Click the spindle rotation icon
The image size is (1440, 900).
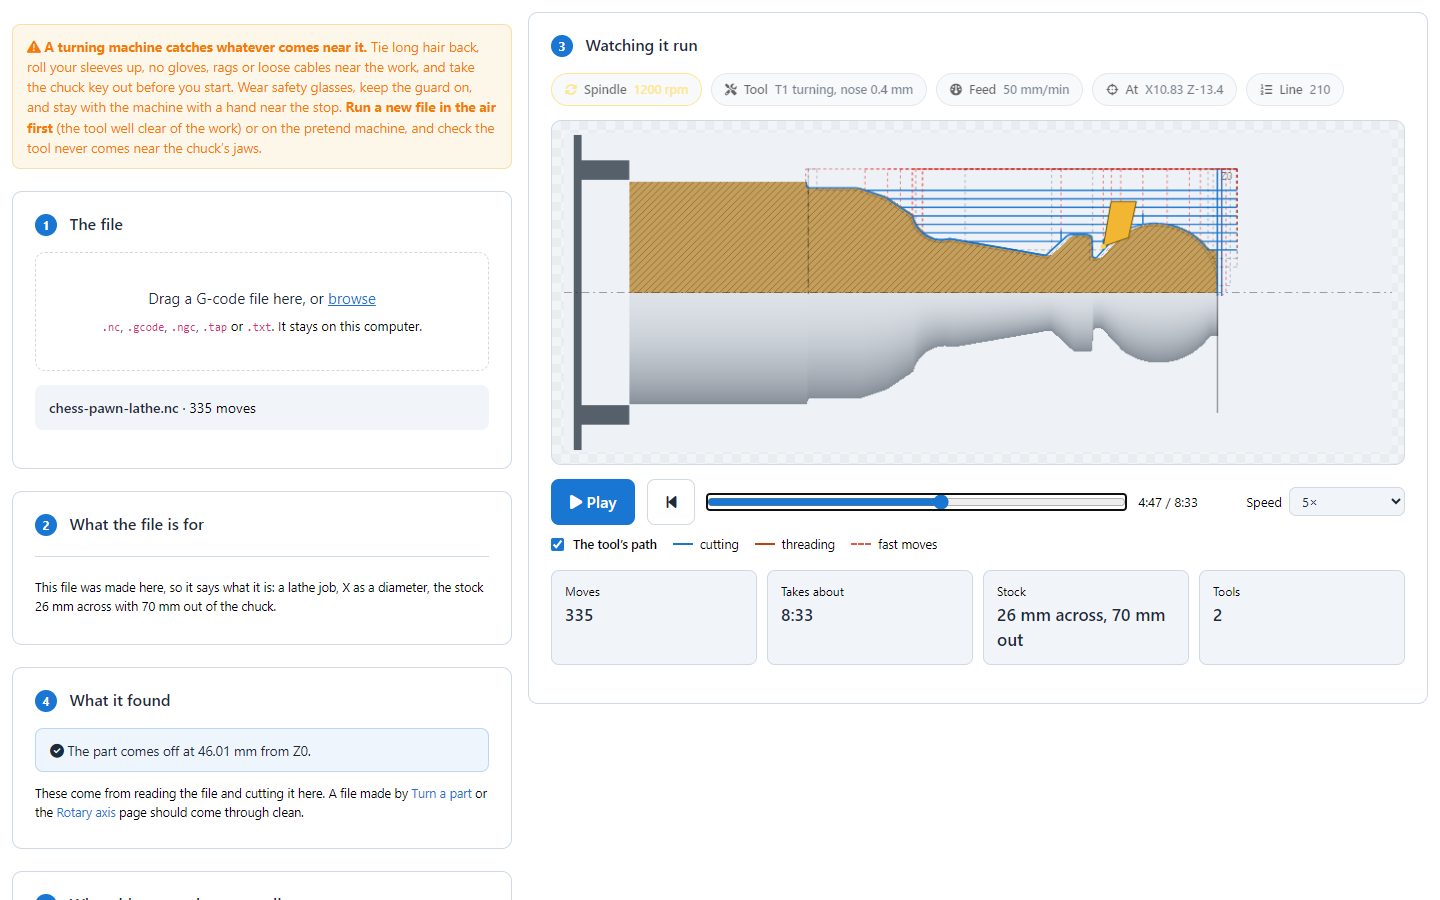[x=571, y=90]
